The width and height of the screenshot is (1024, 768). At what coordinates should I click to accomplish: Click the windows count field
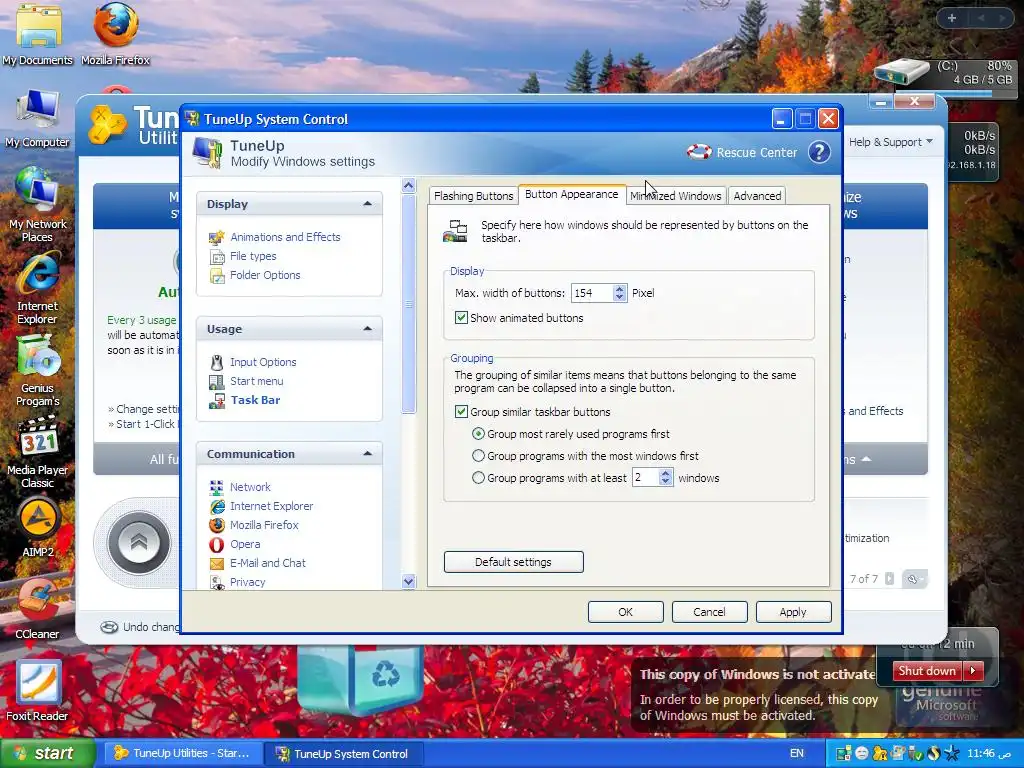click(x=645, y=478)
